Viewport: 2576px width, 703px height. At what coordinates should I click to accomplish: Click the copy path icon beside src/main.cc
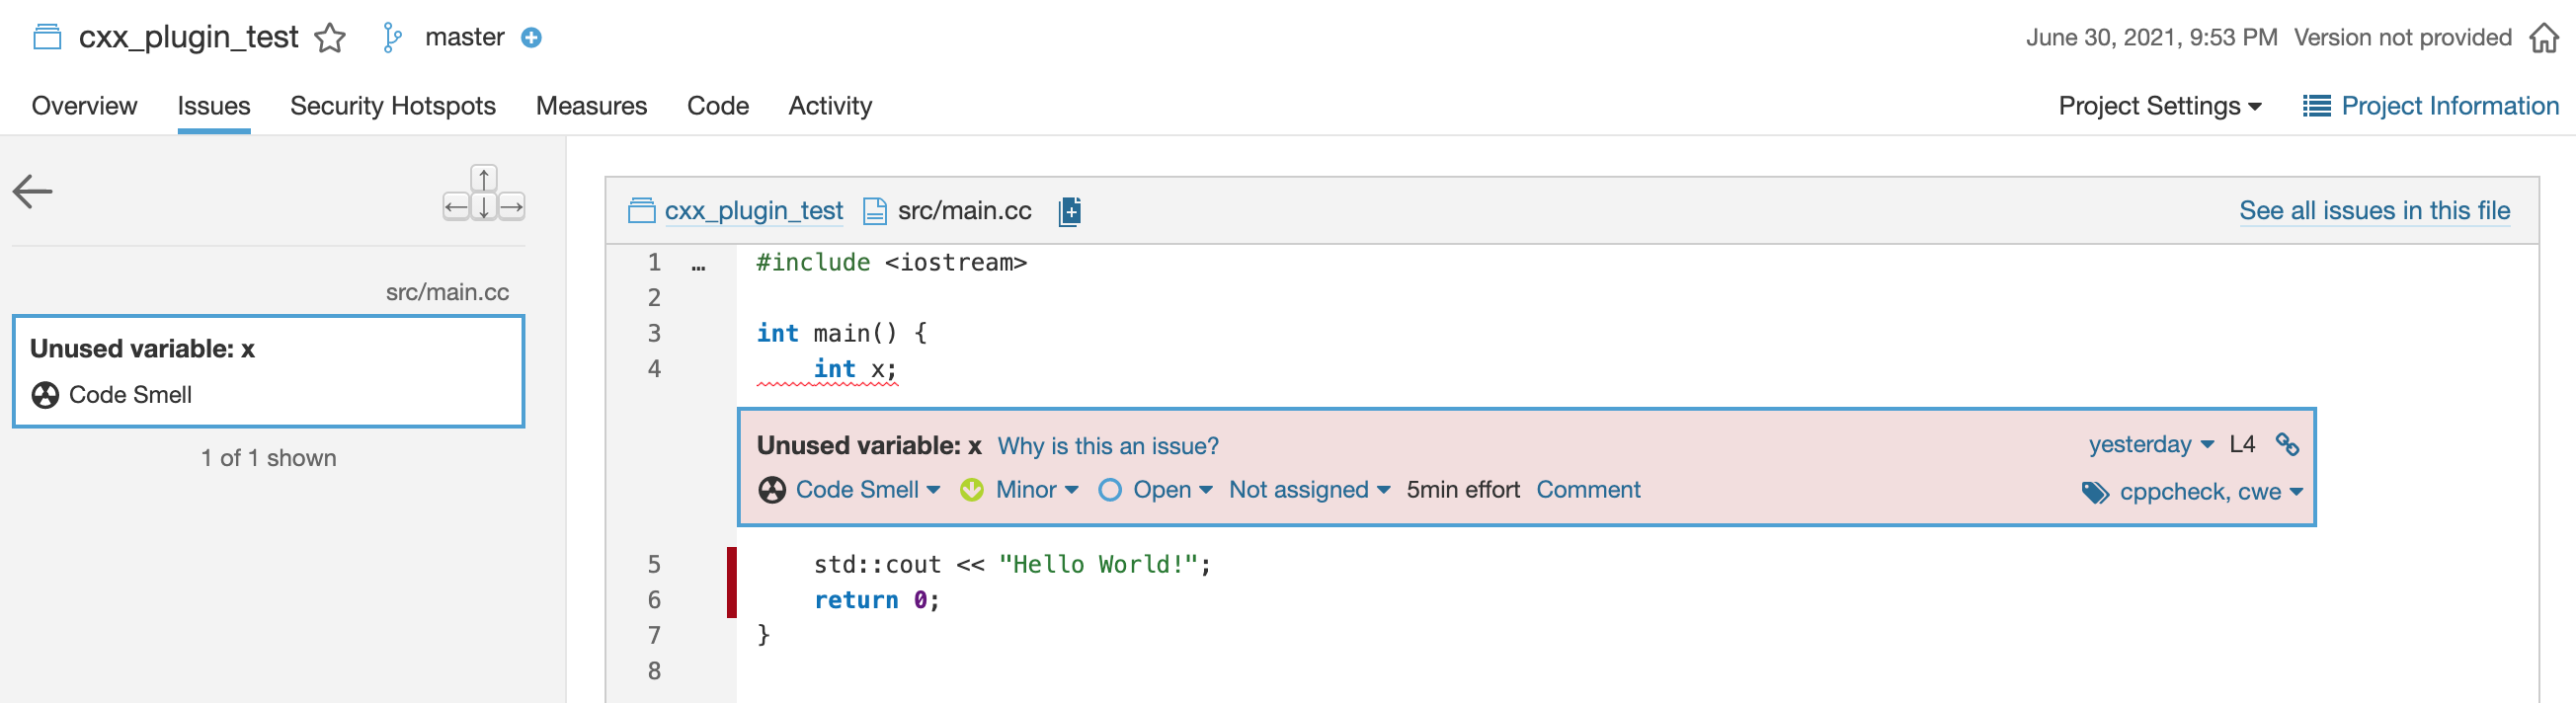point(1068,211)
